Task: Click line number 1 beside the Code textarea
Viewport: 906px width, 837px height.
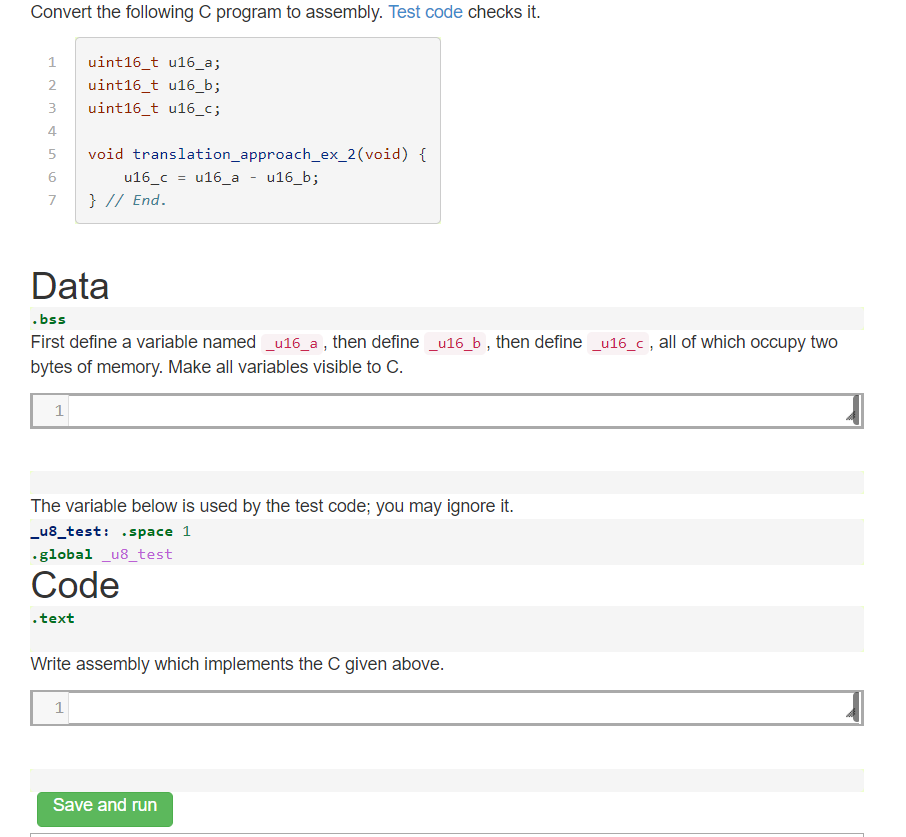Action: pyautogui.click(x=58, y=707)
